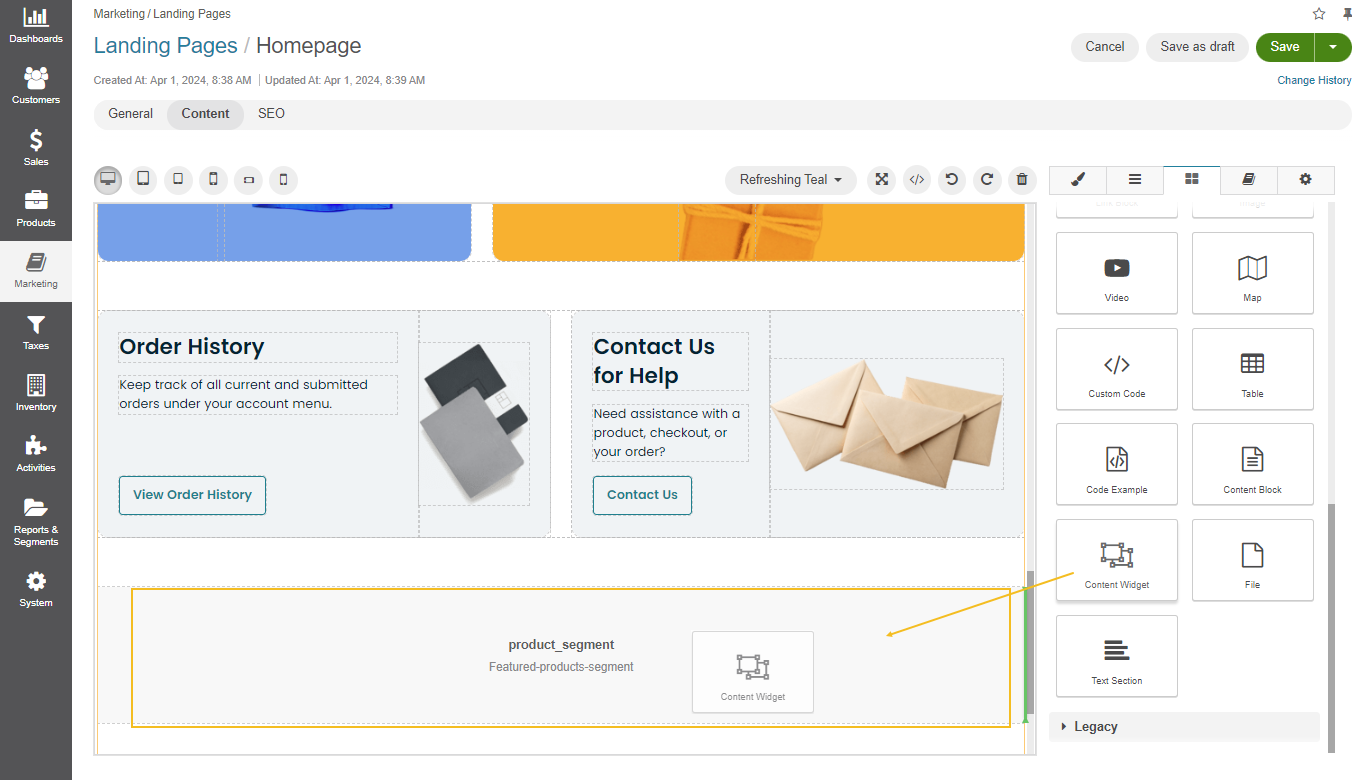Select the Content tab
Image resolution: width=1352 pixels, height=780 pixels.
(x=206, y=114)
